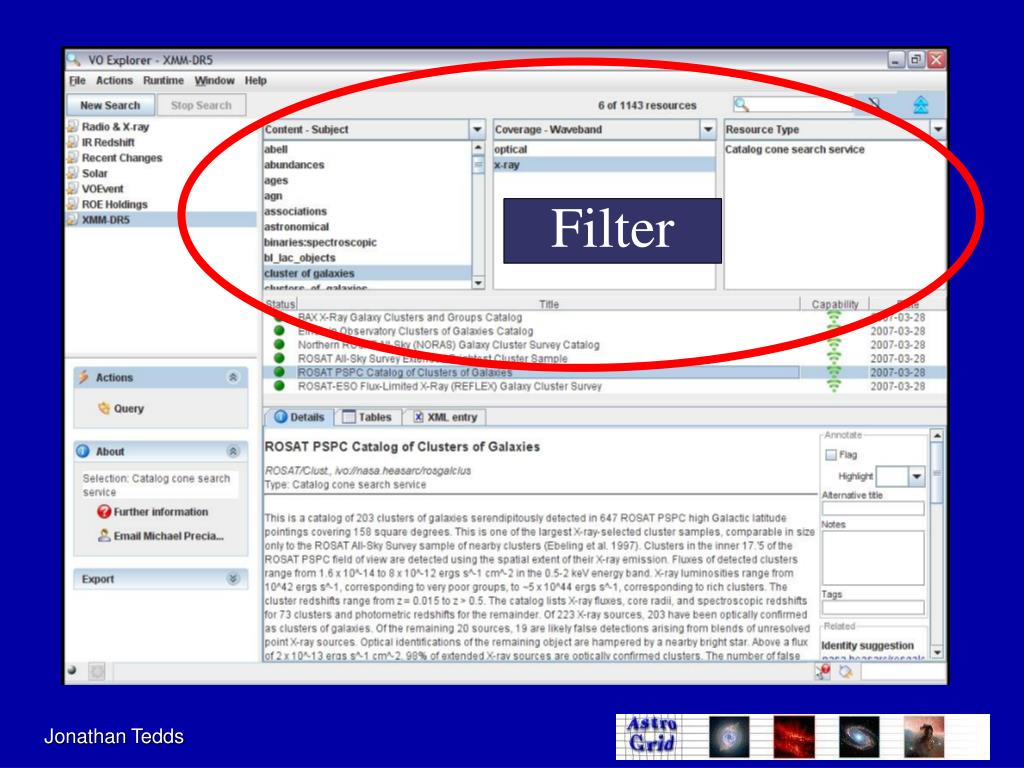Click the lightning Actions panel icon

pos(84,377)
